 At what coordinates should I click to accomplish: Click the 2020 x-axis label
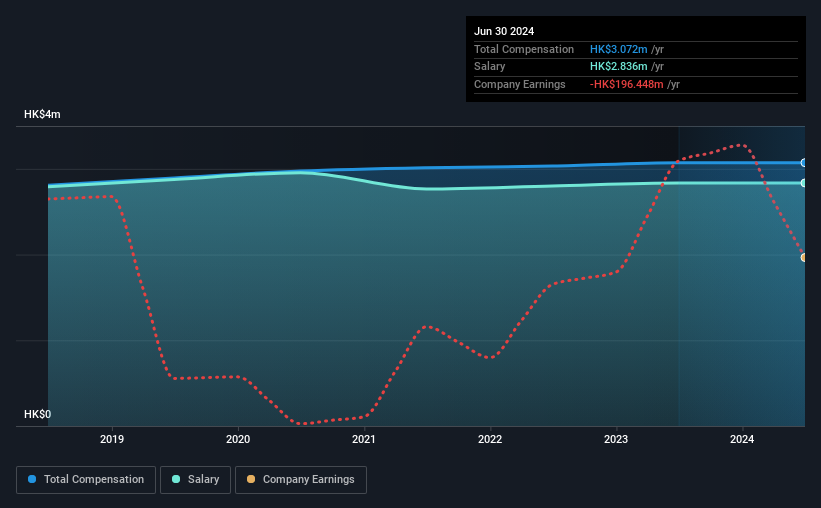(x=238, y=439)
